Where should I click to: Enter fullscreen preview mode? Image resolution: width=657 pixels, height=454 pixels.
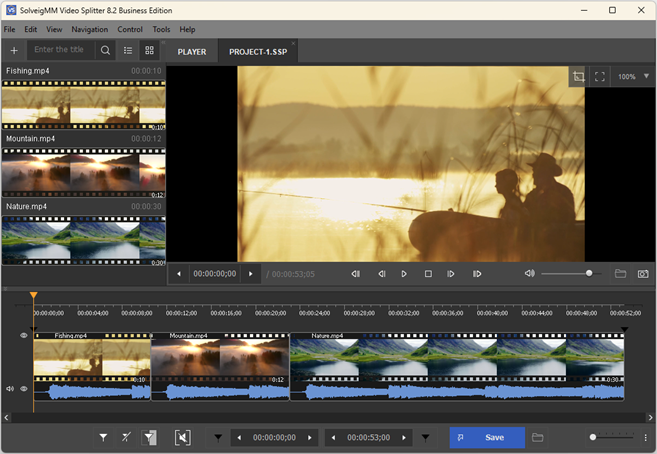pyautogui.click(x=600, y=77)
